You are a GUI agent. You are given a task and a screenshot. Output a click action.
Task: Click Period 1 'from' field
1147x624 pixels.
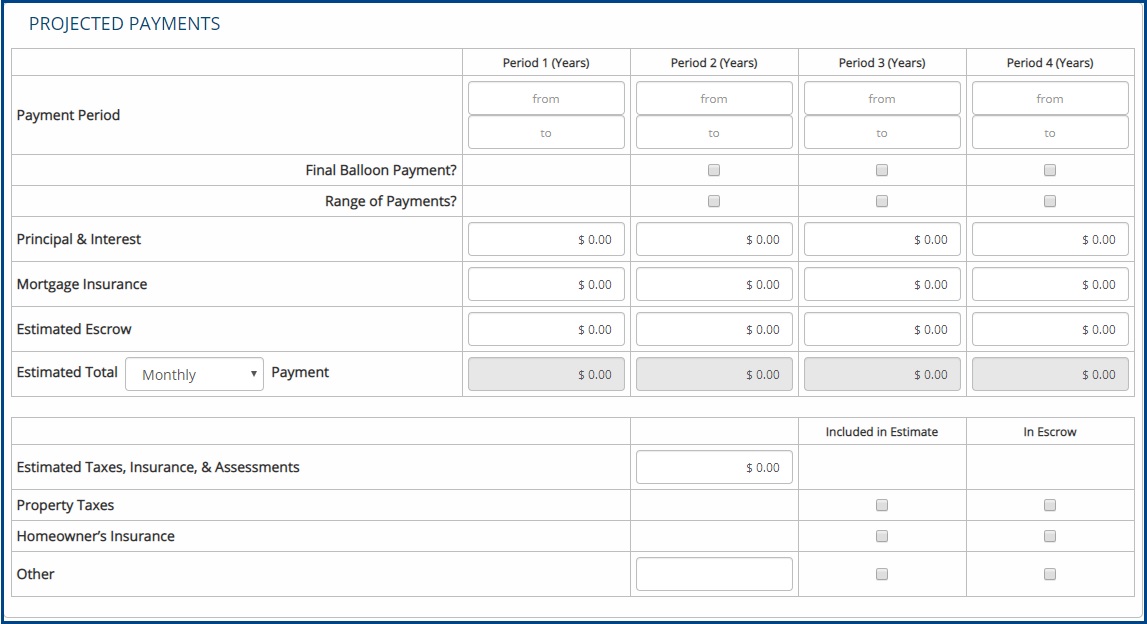546,98
